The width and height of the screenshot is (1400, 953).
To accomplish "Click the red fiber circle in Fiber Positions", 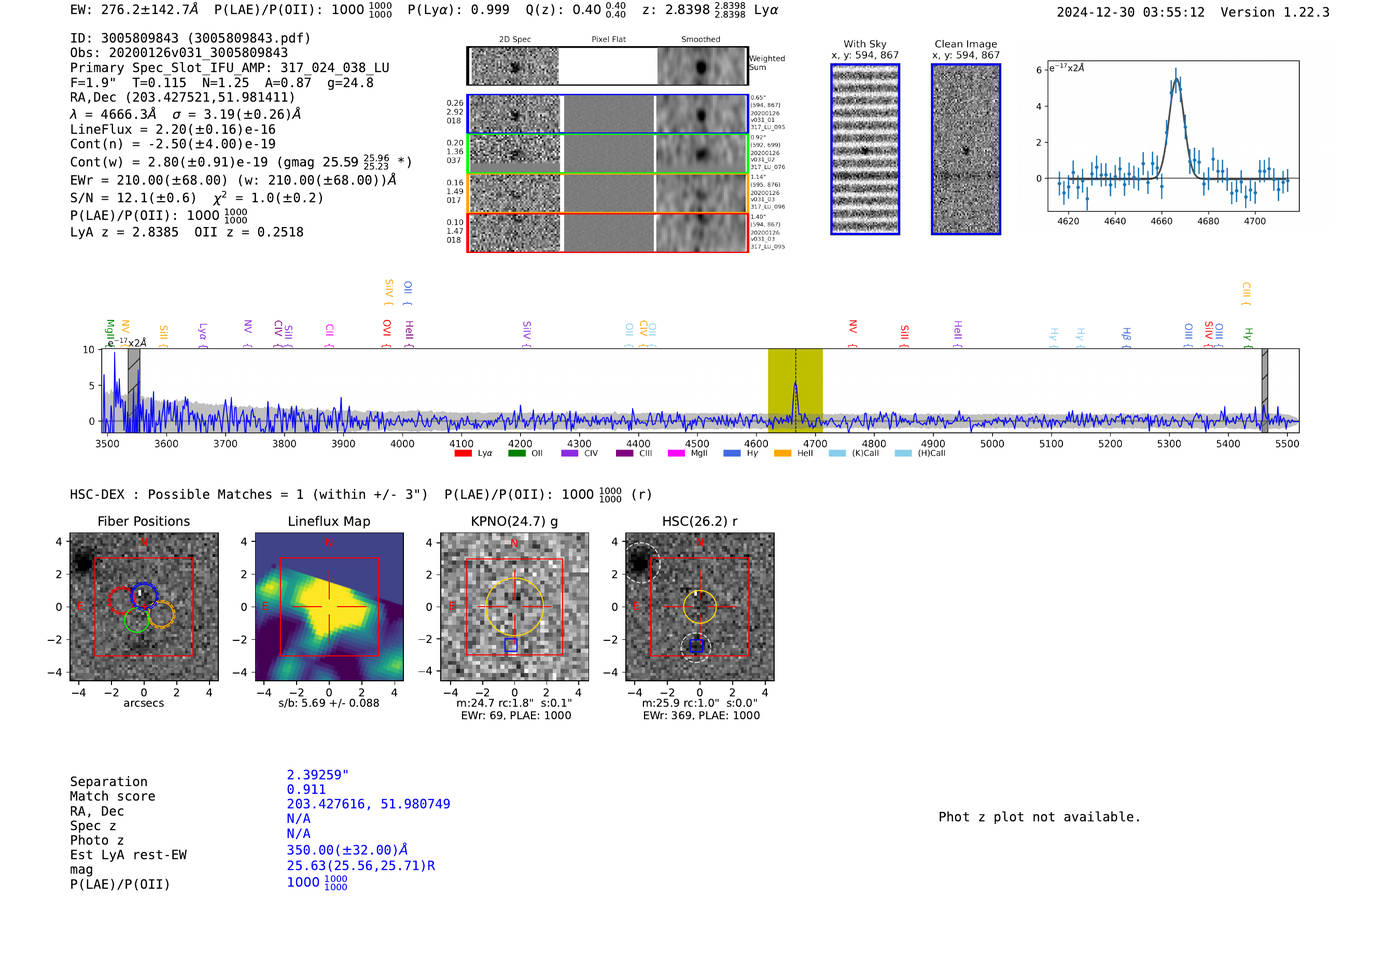I will [122, 601].
